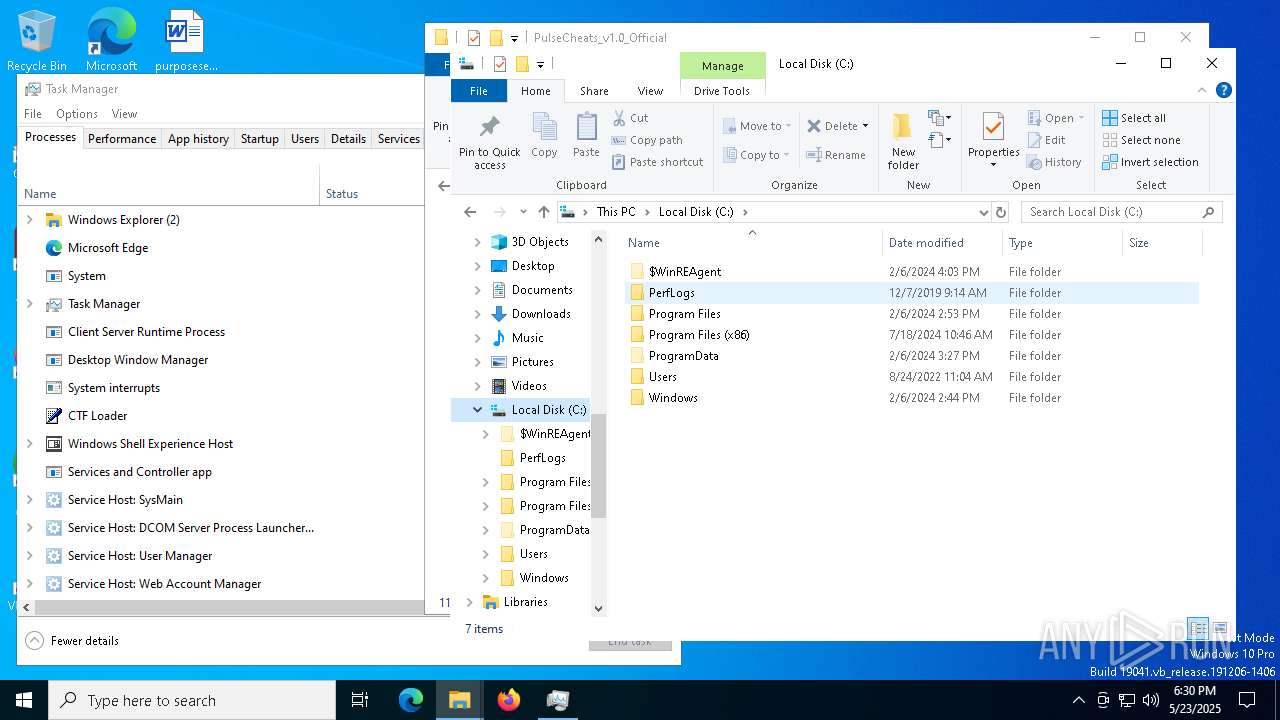The image size is (1280, 720).
Task: Click the Open ribbon button
Action: (1056, 118)
